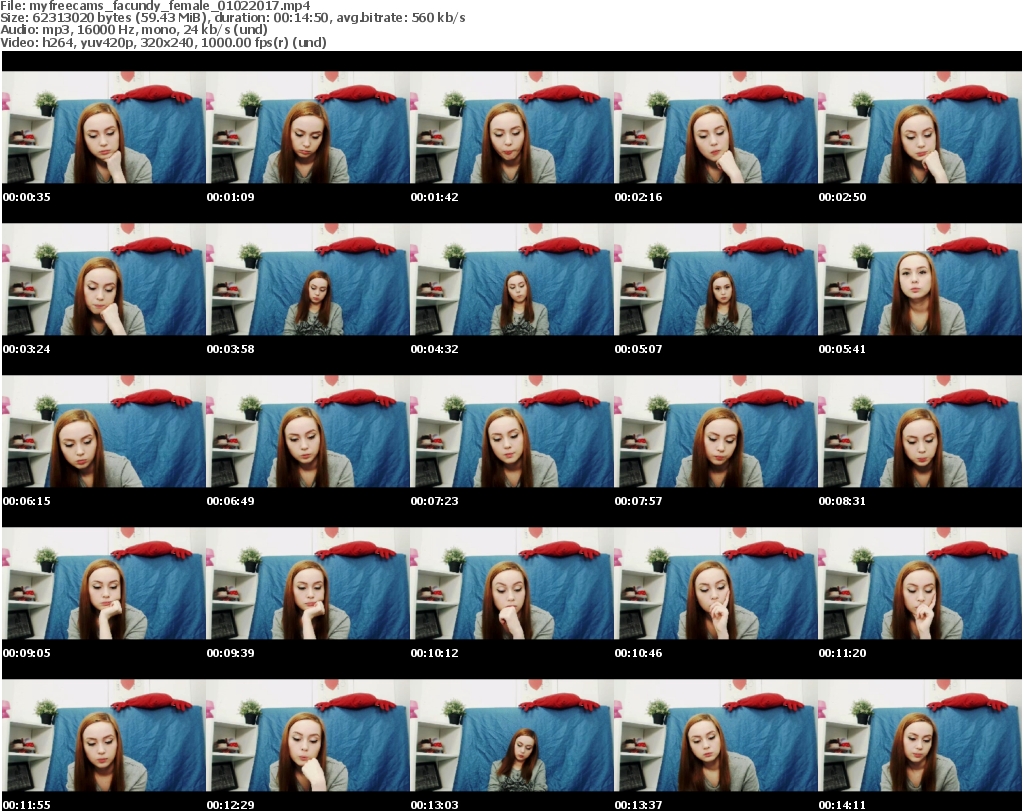Click the thumbnail above timestamp 00:01:09
1024x811 pixels.
pos(308,127)
